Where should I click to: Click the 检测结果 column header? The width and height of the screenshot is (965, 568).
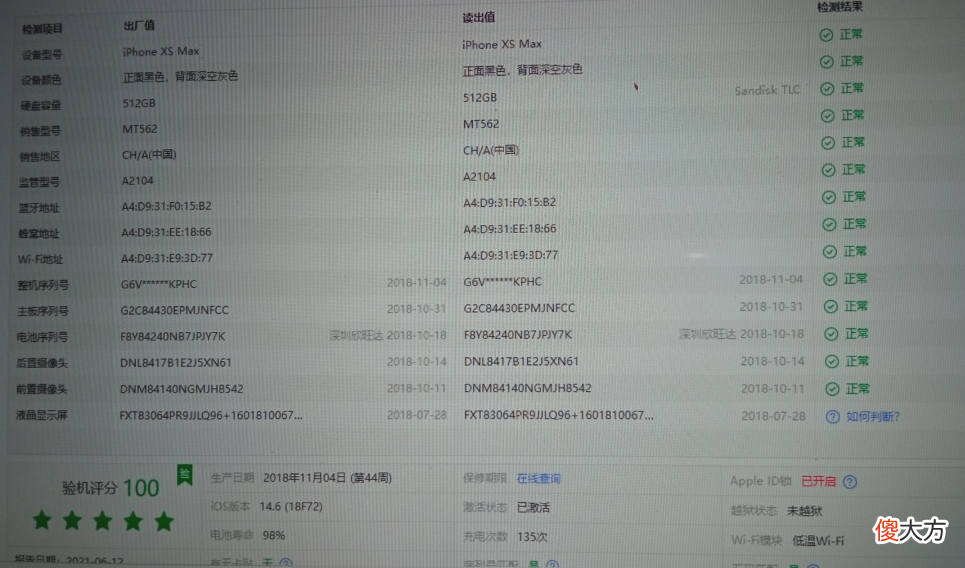click(840, 7)
